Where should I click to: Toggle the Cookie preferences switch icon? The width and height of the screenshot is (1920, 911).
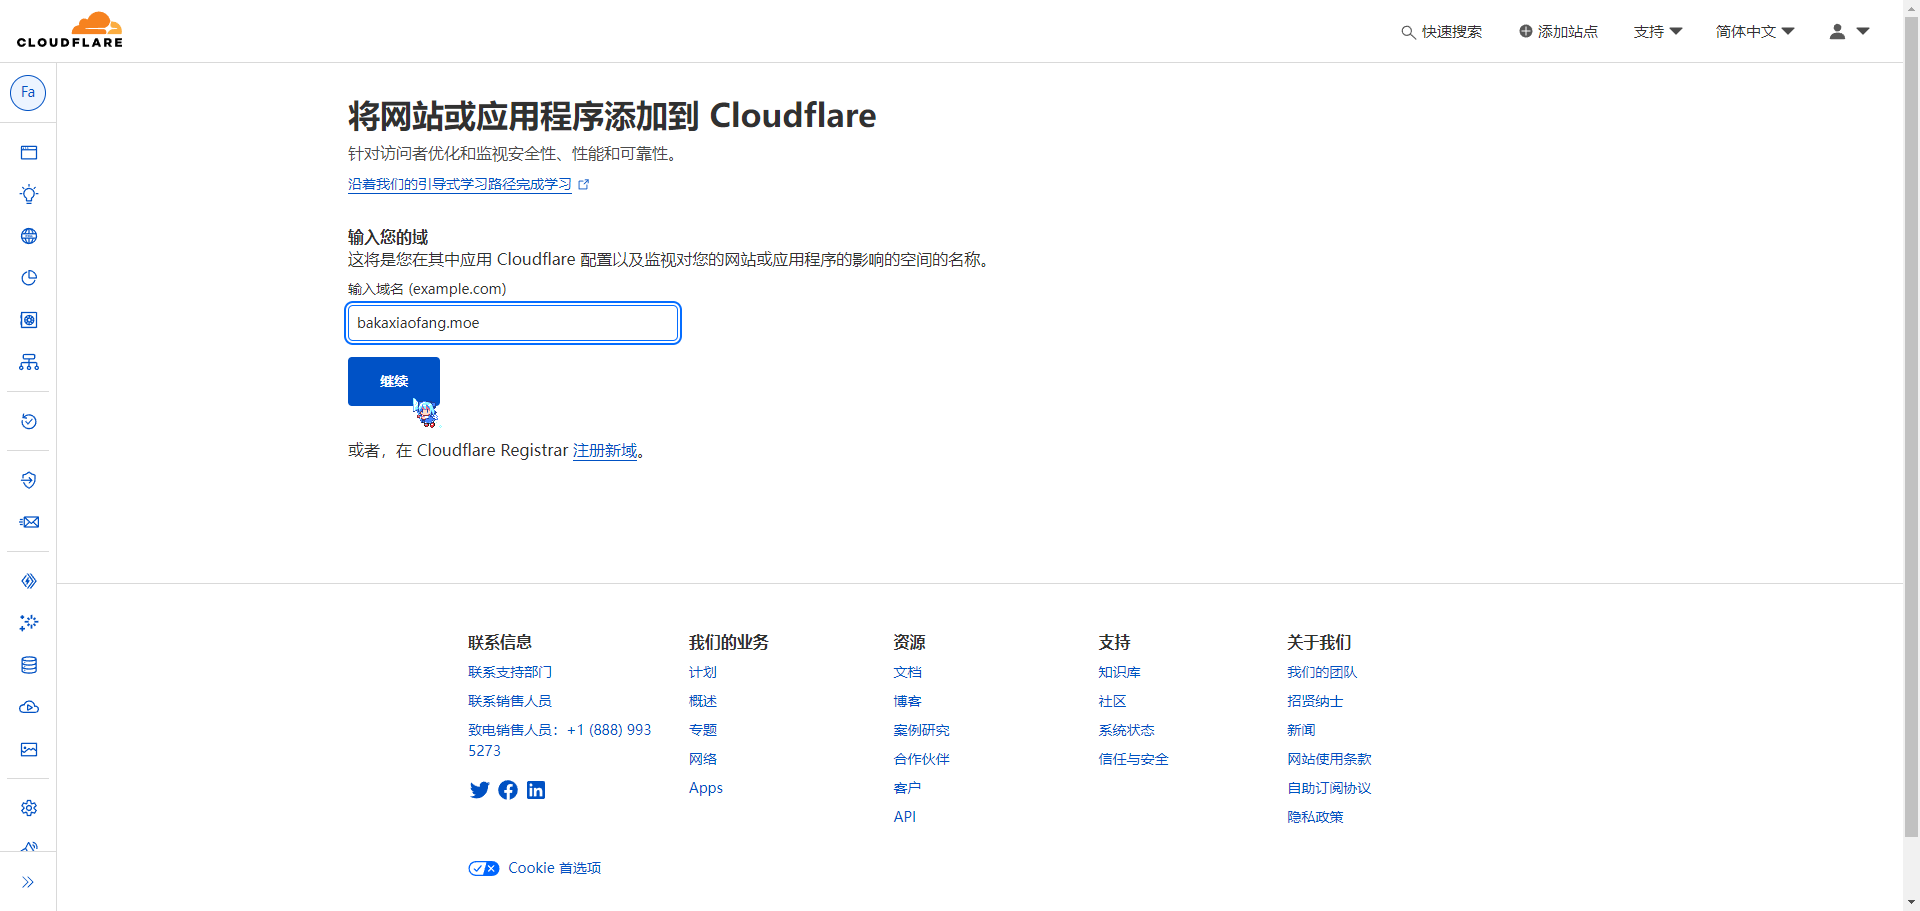[484, 868]
